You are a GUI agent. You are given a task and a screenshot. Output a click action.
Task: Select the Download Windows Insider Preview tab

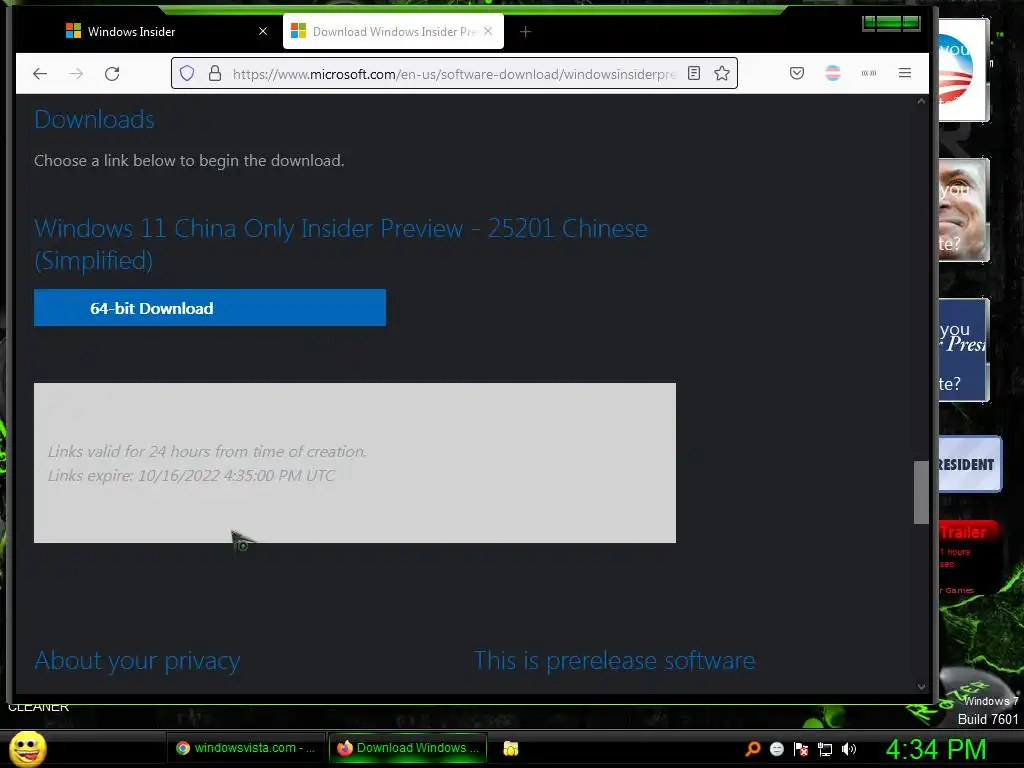point(393,31)
